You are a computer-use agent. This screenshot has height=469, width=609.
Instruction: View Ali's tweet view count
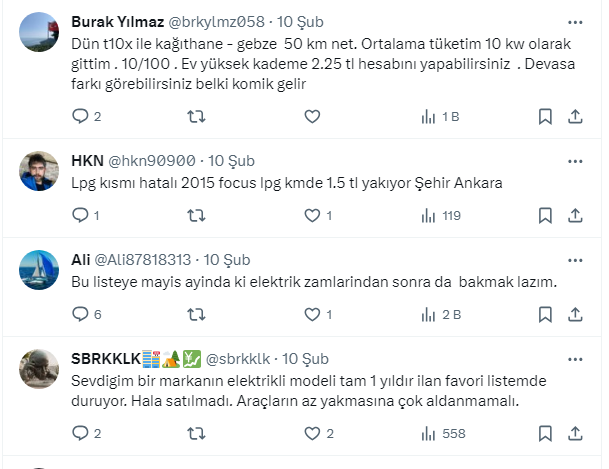441,314
